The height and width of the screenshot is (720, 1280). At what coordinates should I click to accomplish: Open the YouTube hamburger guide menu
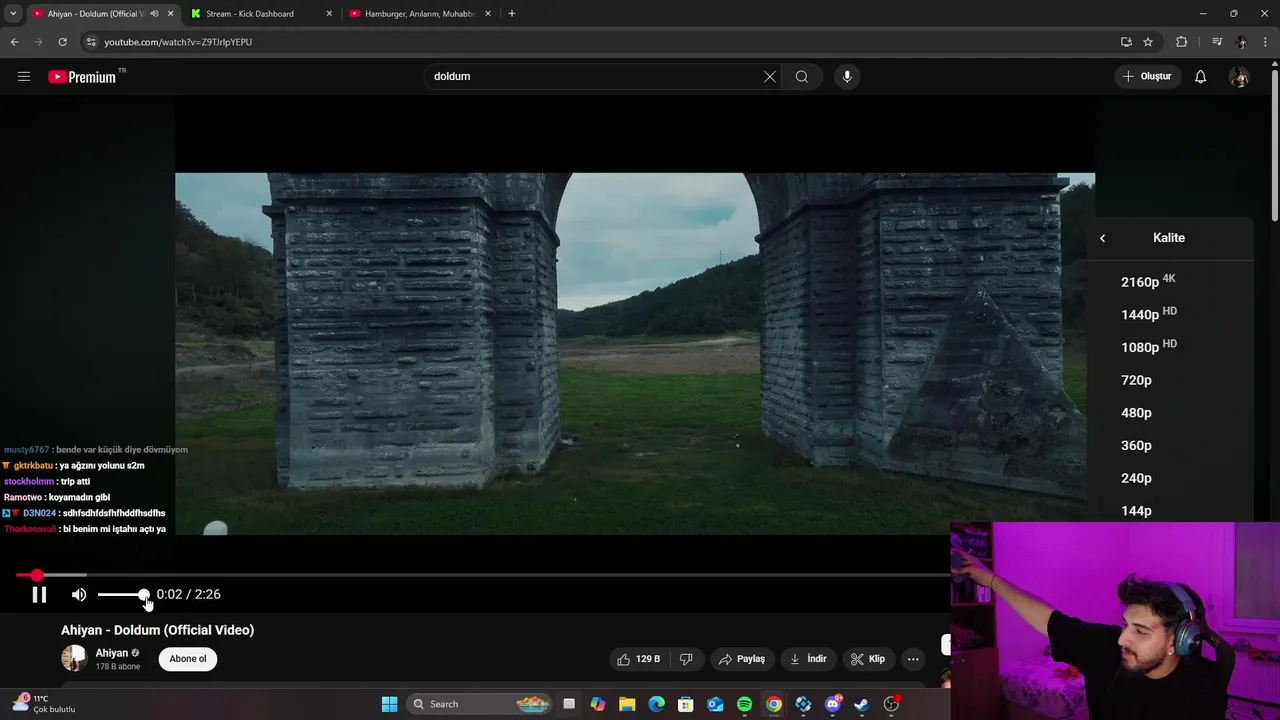coord(24,76)
